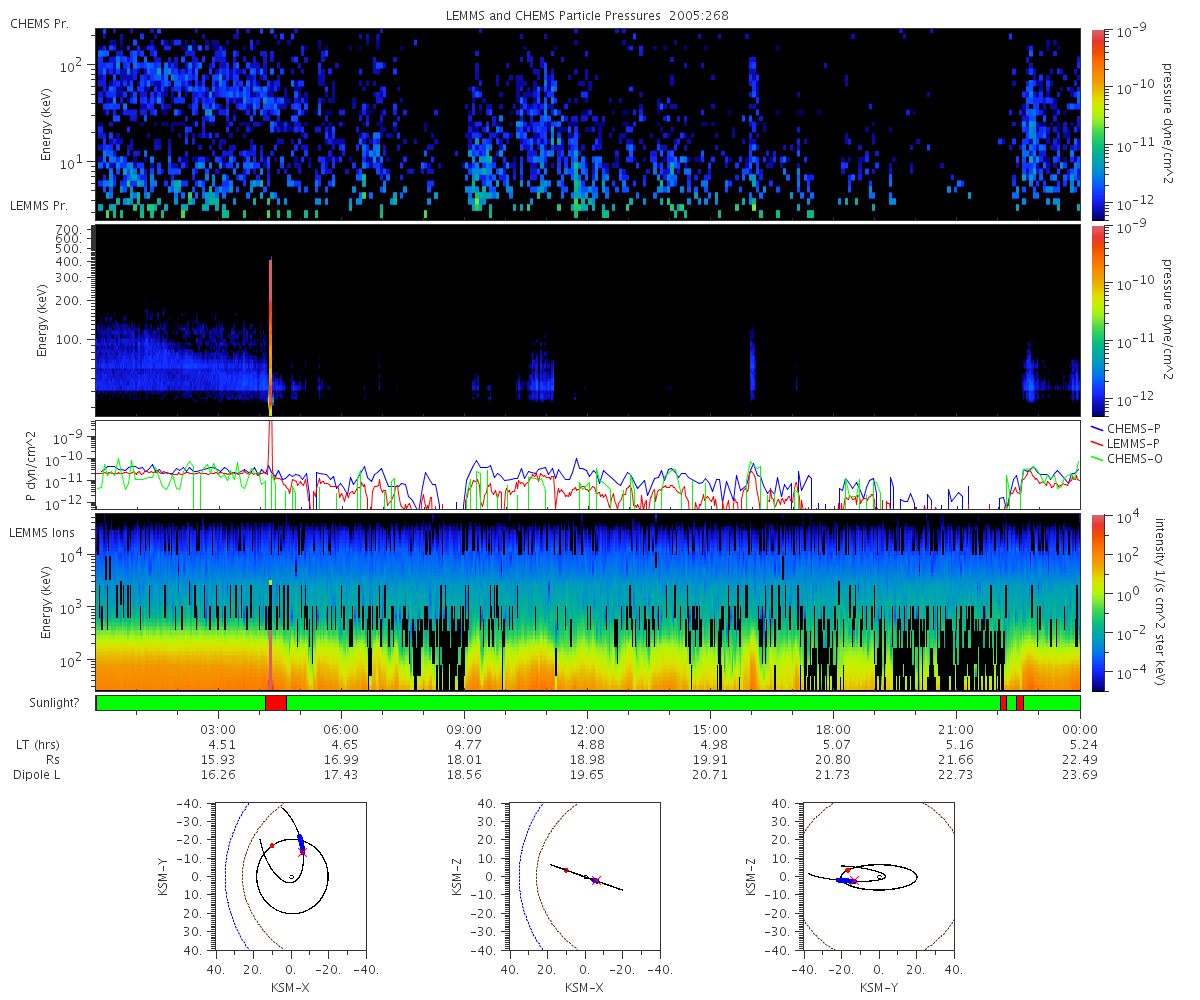Pick the CHEMS-O legend entry
Image resolution: width=1200 pixels, height=1000 pixels.
point(1126,458)
